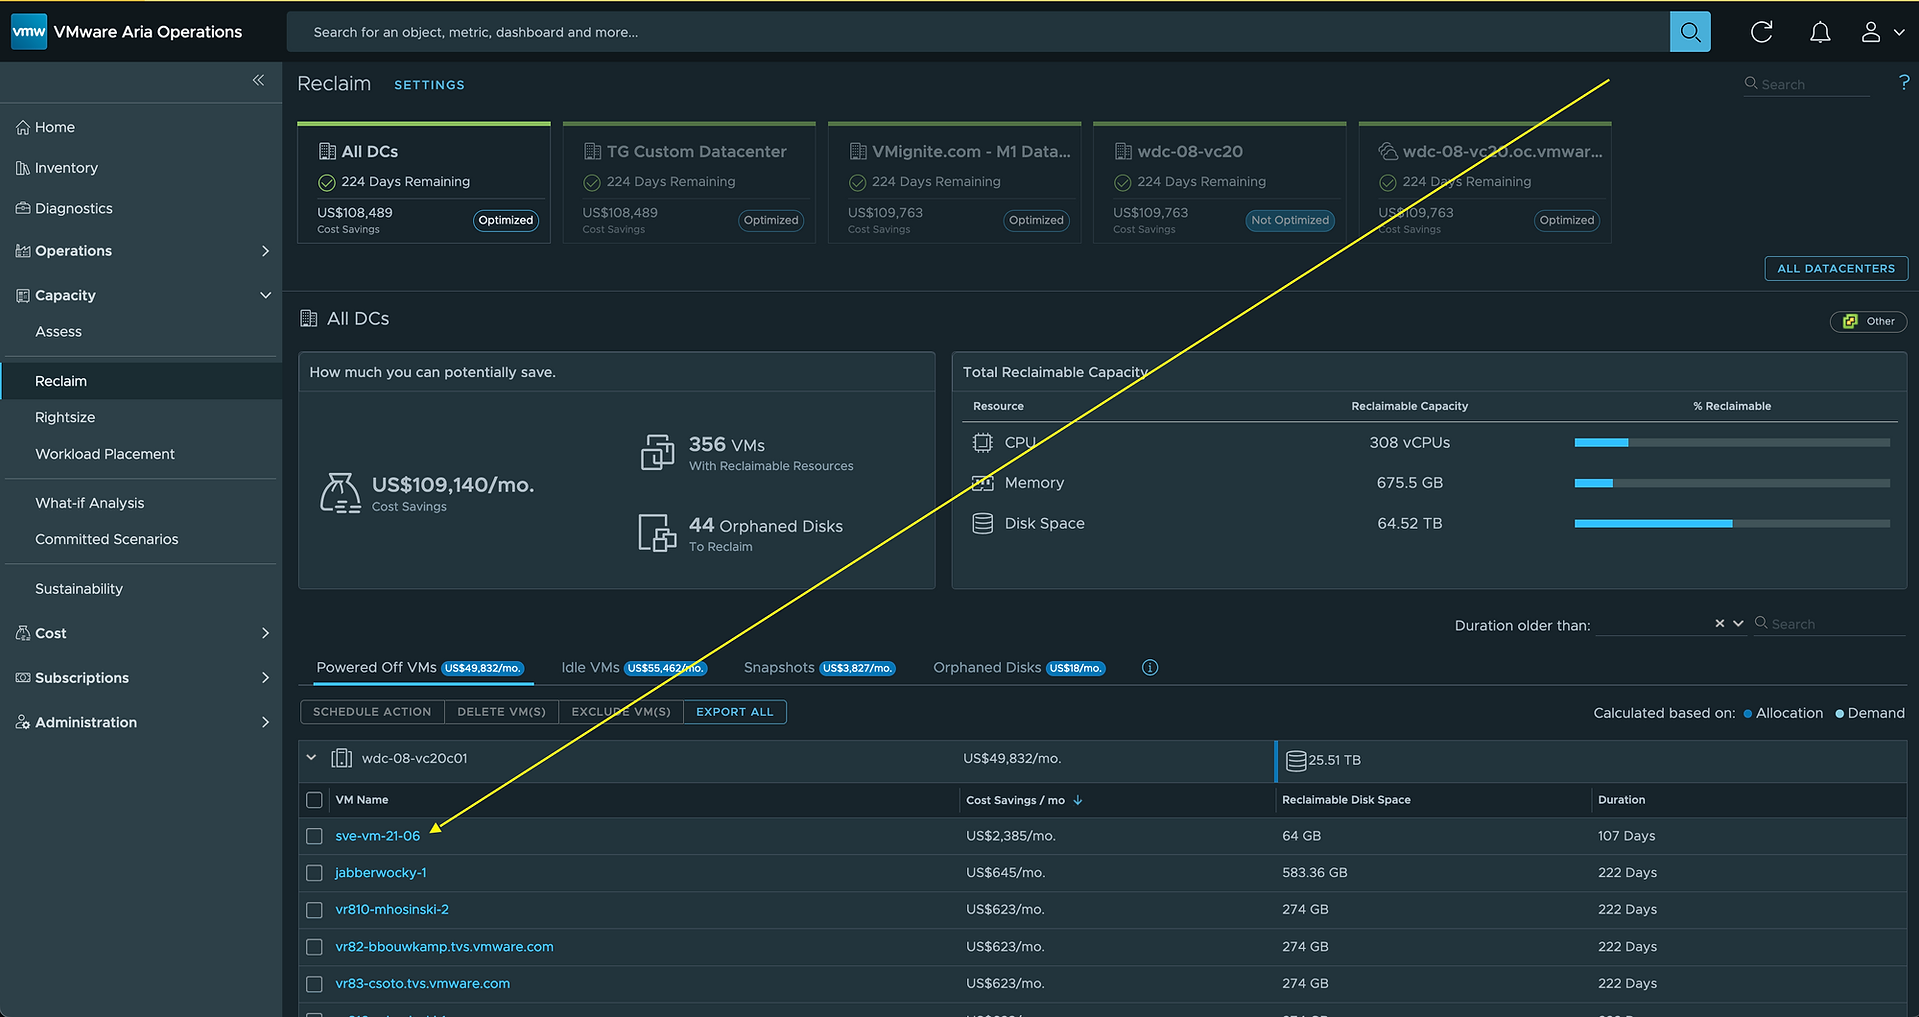This screenshot has height=1017, width=1919.
Task: Click the global search input field
Action: click(978, 32)
